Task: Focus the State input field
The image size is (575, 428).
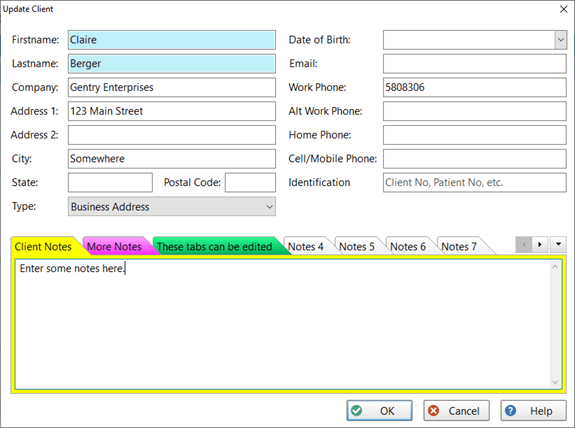Action: pos(110,183)
